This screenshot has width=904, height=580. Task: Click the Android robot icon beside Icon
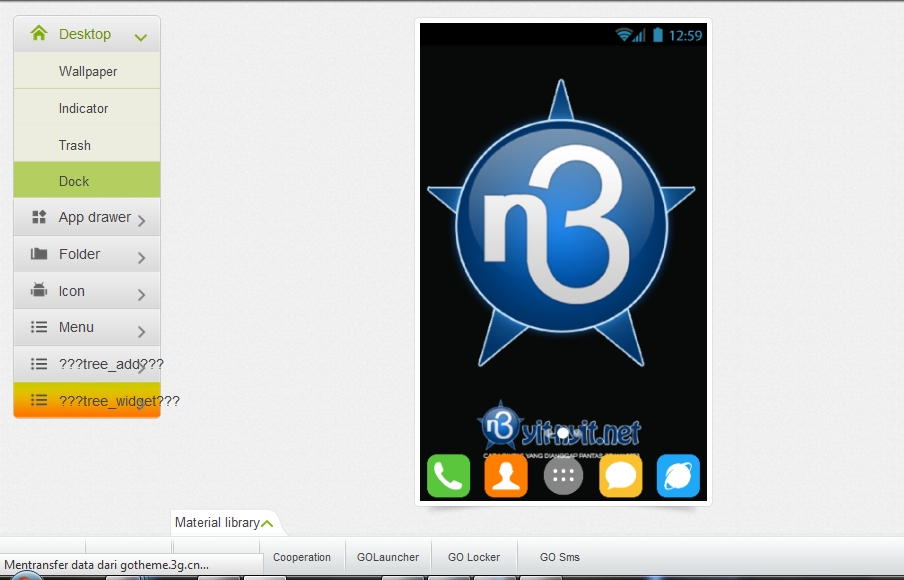pyautogui.click(x=39, y=290)
